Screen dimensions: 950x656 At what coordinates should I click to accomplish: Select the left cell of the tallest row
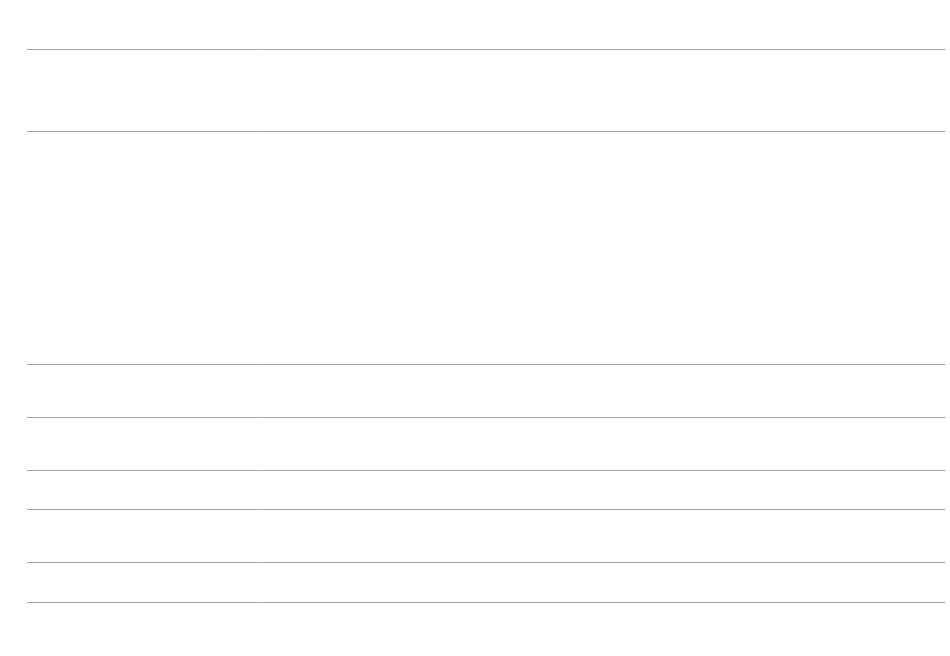click(x=144, y=248)
